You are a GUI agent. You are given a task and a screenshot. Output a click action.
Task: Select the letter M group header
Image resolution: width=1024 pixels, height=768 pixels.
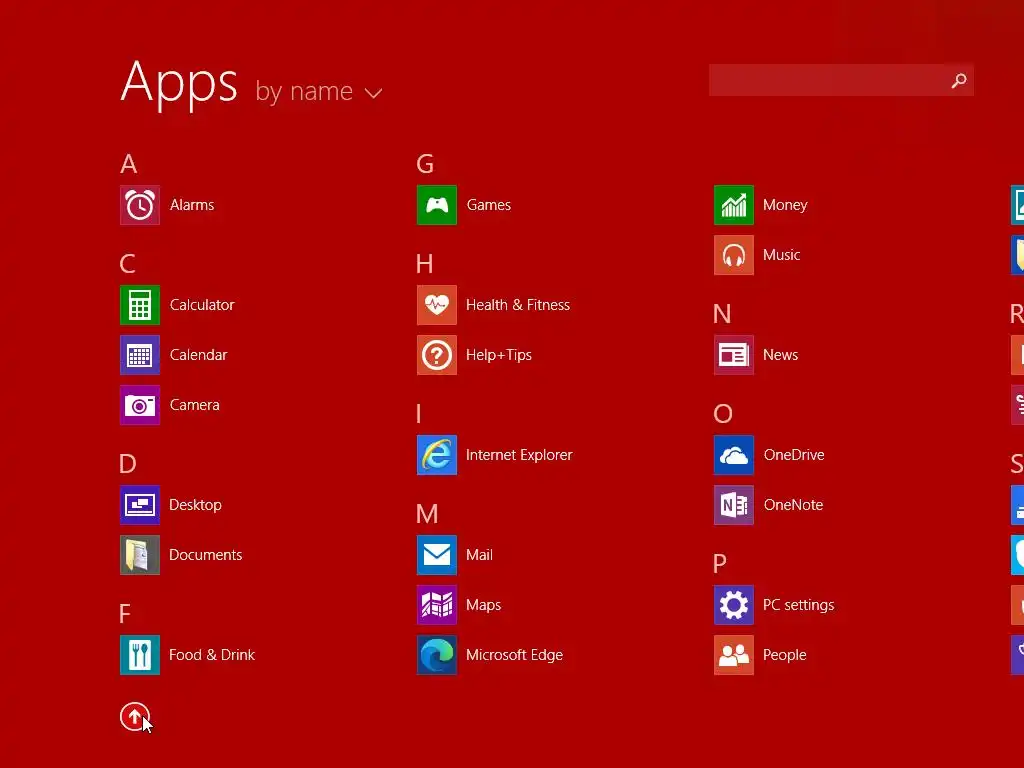[x=427, y=514]
